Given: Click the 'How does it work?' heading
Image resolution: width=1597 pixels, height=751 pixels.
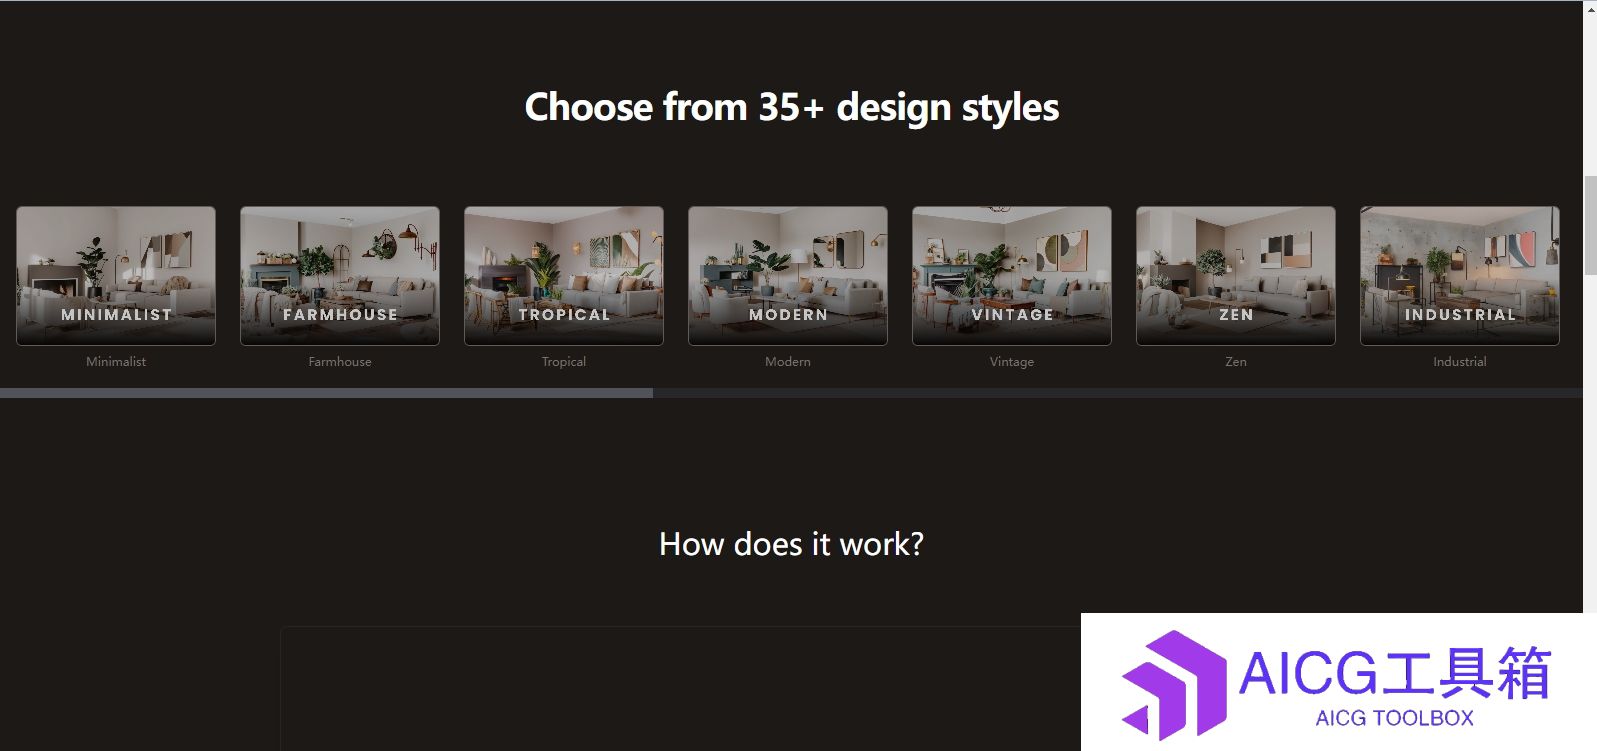Looking at the screenshot, I should tap(792, 544).
